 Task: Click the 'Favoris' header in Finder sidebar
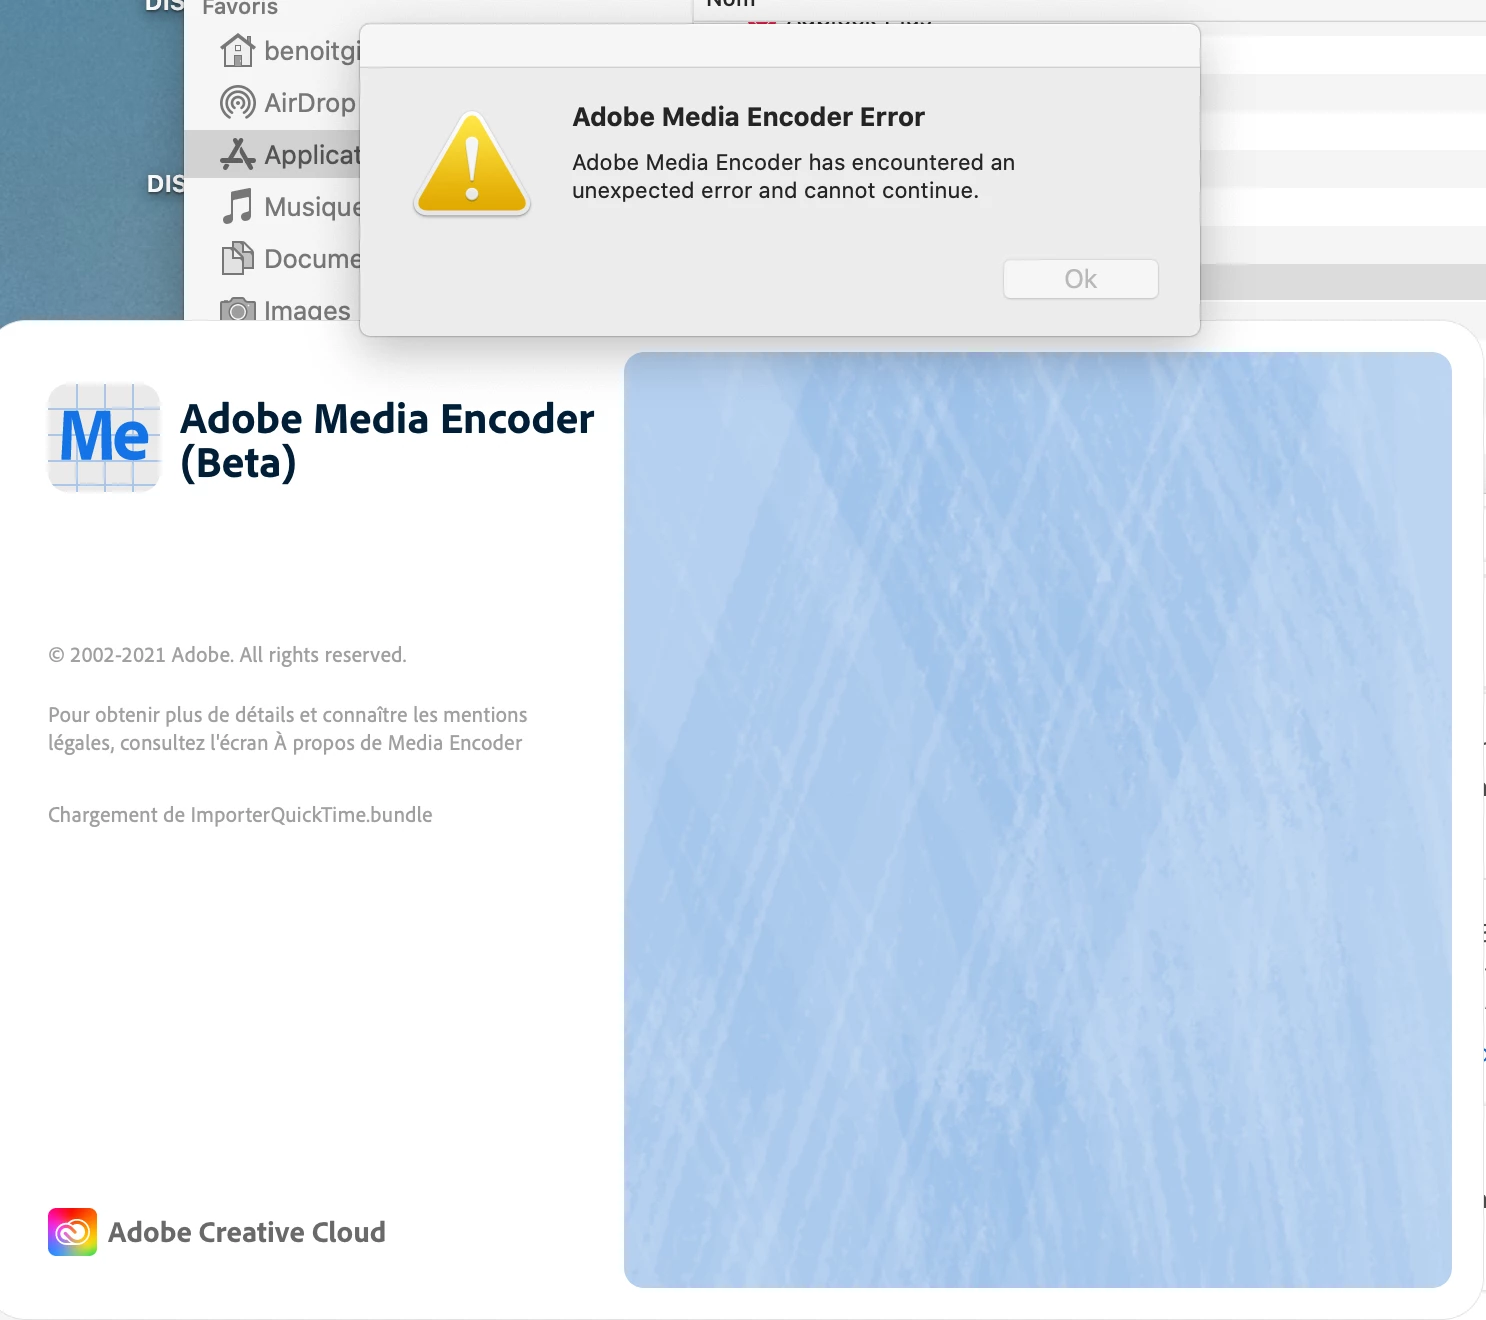pyautogui.click(x=240, y=8)
